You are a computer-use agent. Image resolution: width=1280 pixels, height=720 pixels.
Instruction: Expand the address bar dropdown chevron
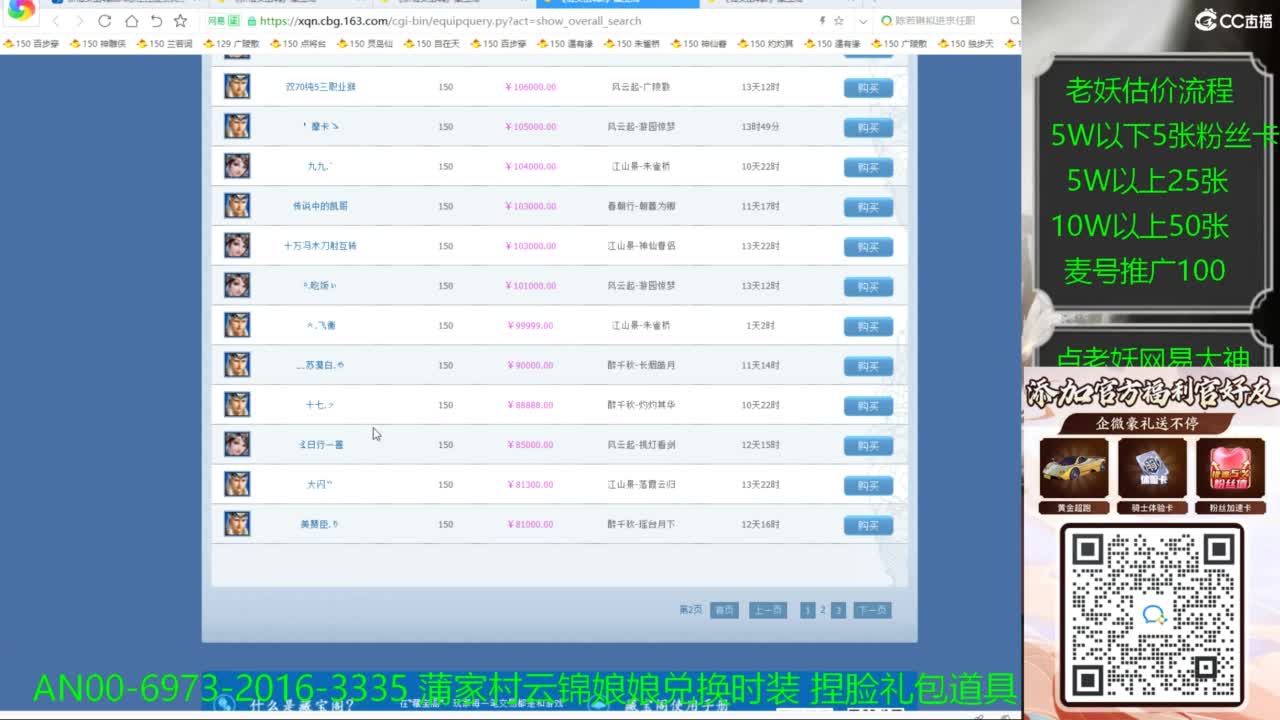pos(862,21)
